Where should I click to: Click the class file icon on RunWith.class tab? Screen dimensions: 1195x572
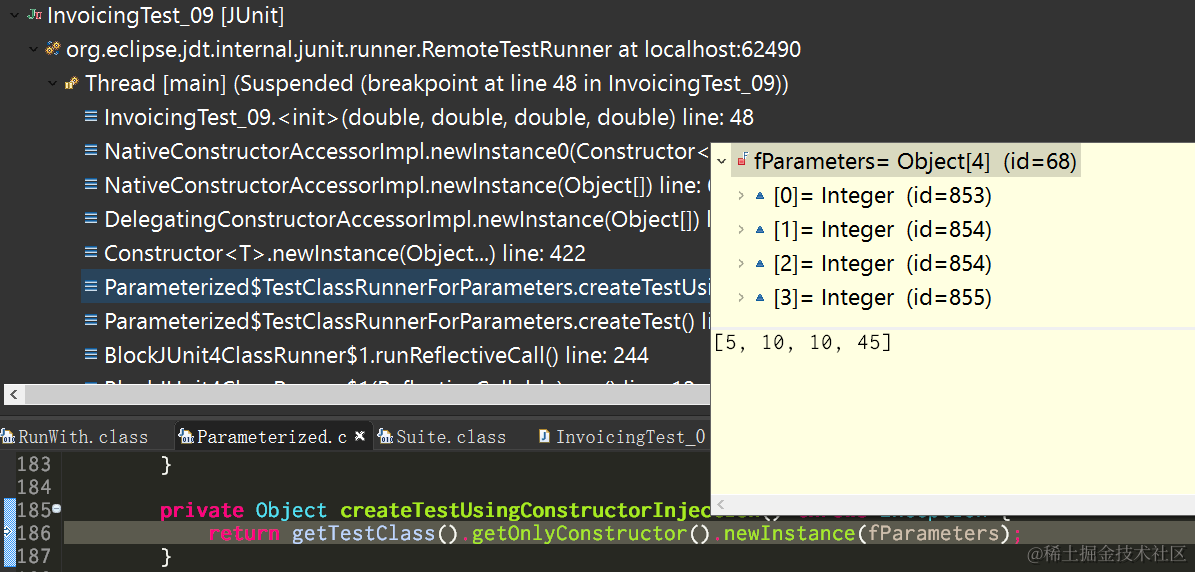point(8,436)
